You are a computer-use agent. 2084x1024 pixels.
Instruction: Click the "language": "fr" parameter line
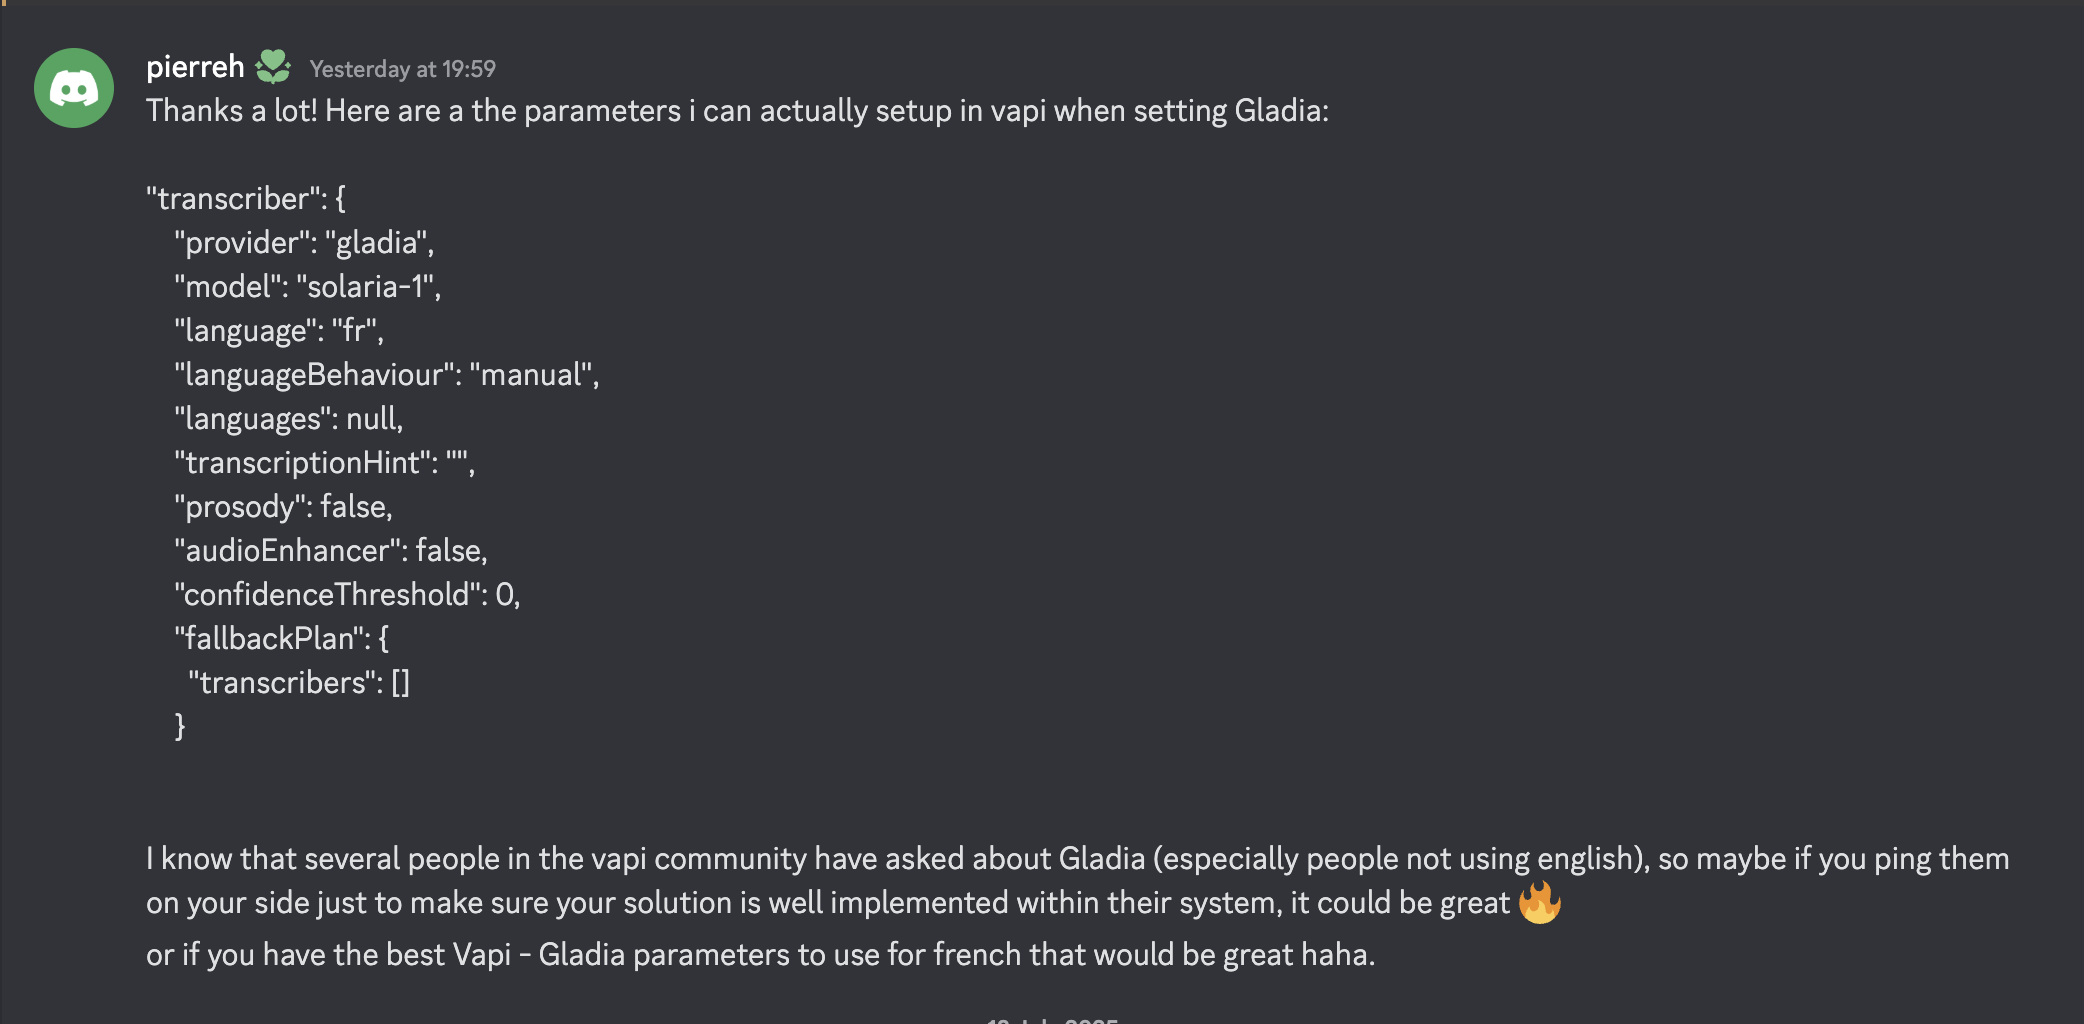280,330
